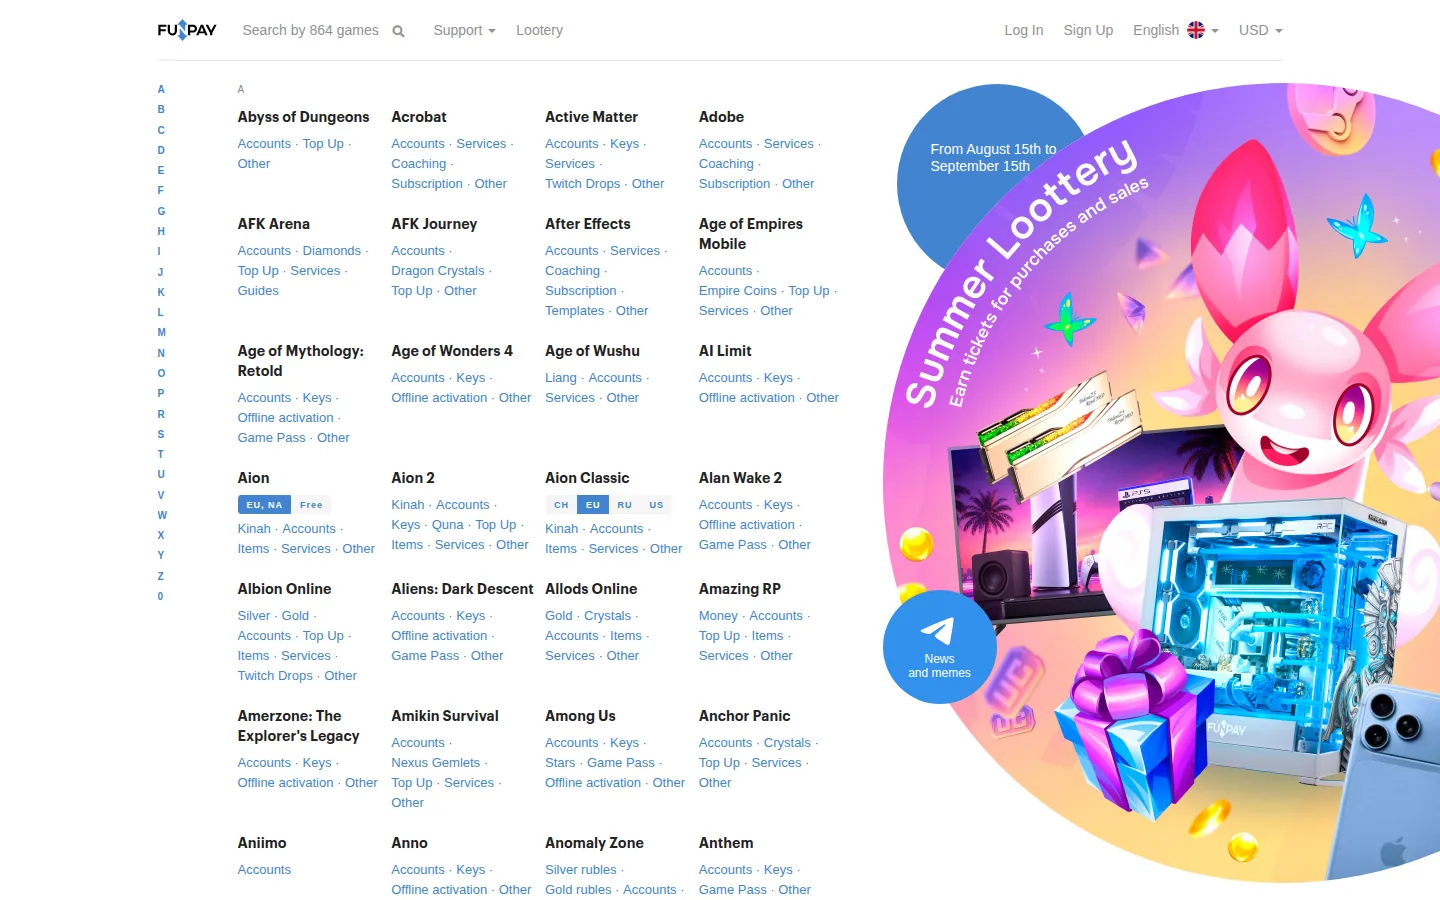Open the Telegram News and memes button
This screenshot has width=1440, height=900.
pos(939,647)
